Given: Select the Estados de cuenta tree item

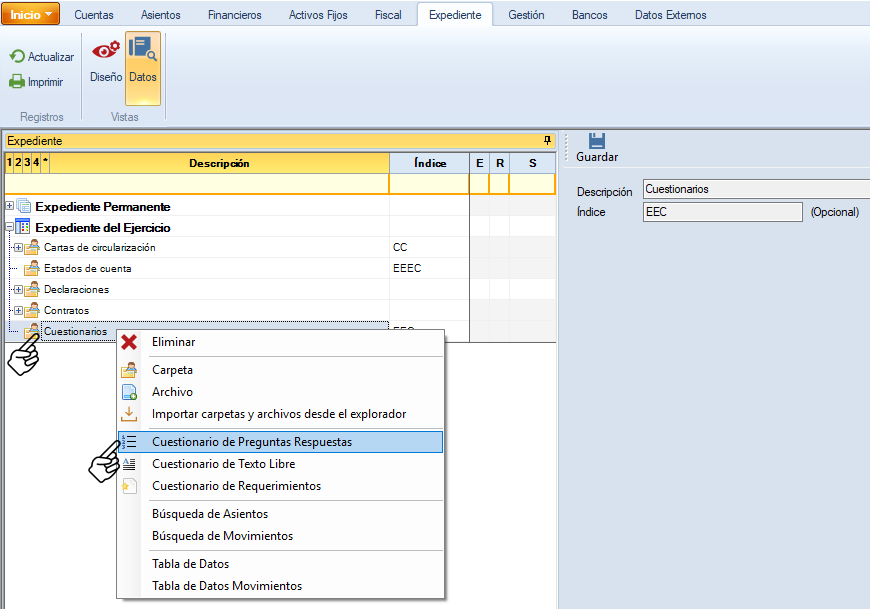Looking at the screenshot, I should 87,268.
